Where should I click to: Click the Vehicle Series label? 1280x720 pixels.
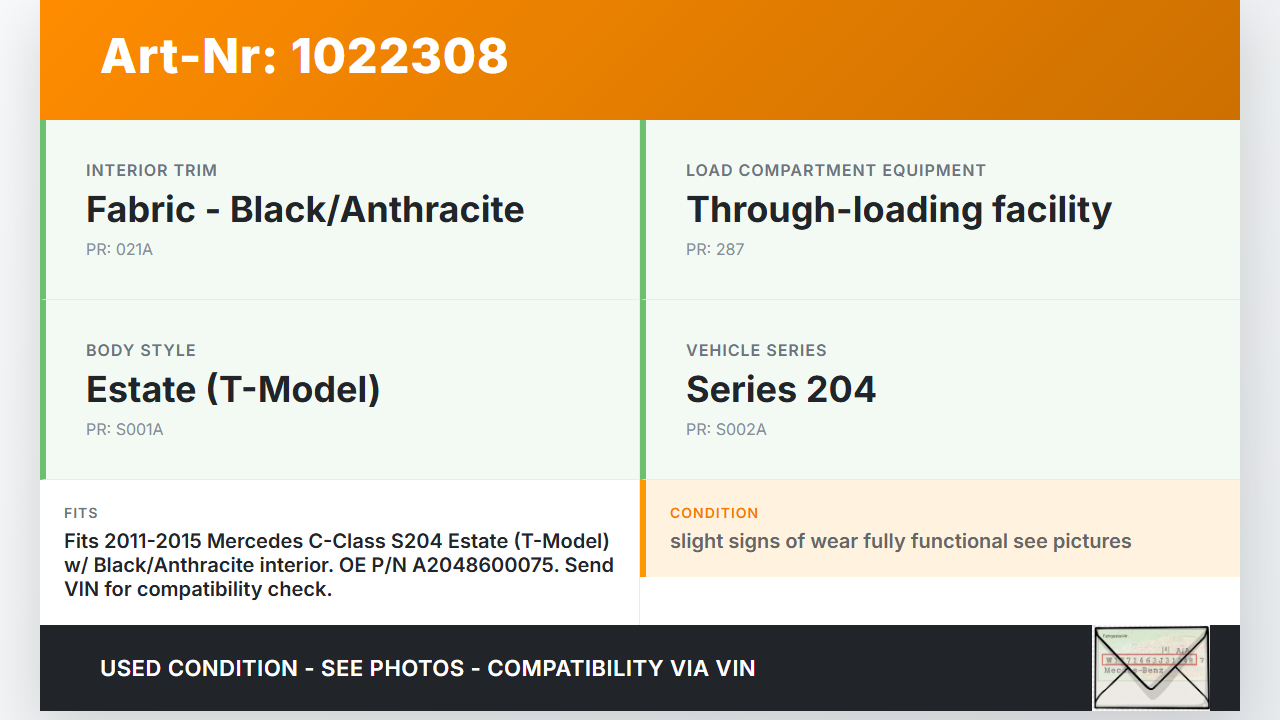756,350
